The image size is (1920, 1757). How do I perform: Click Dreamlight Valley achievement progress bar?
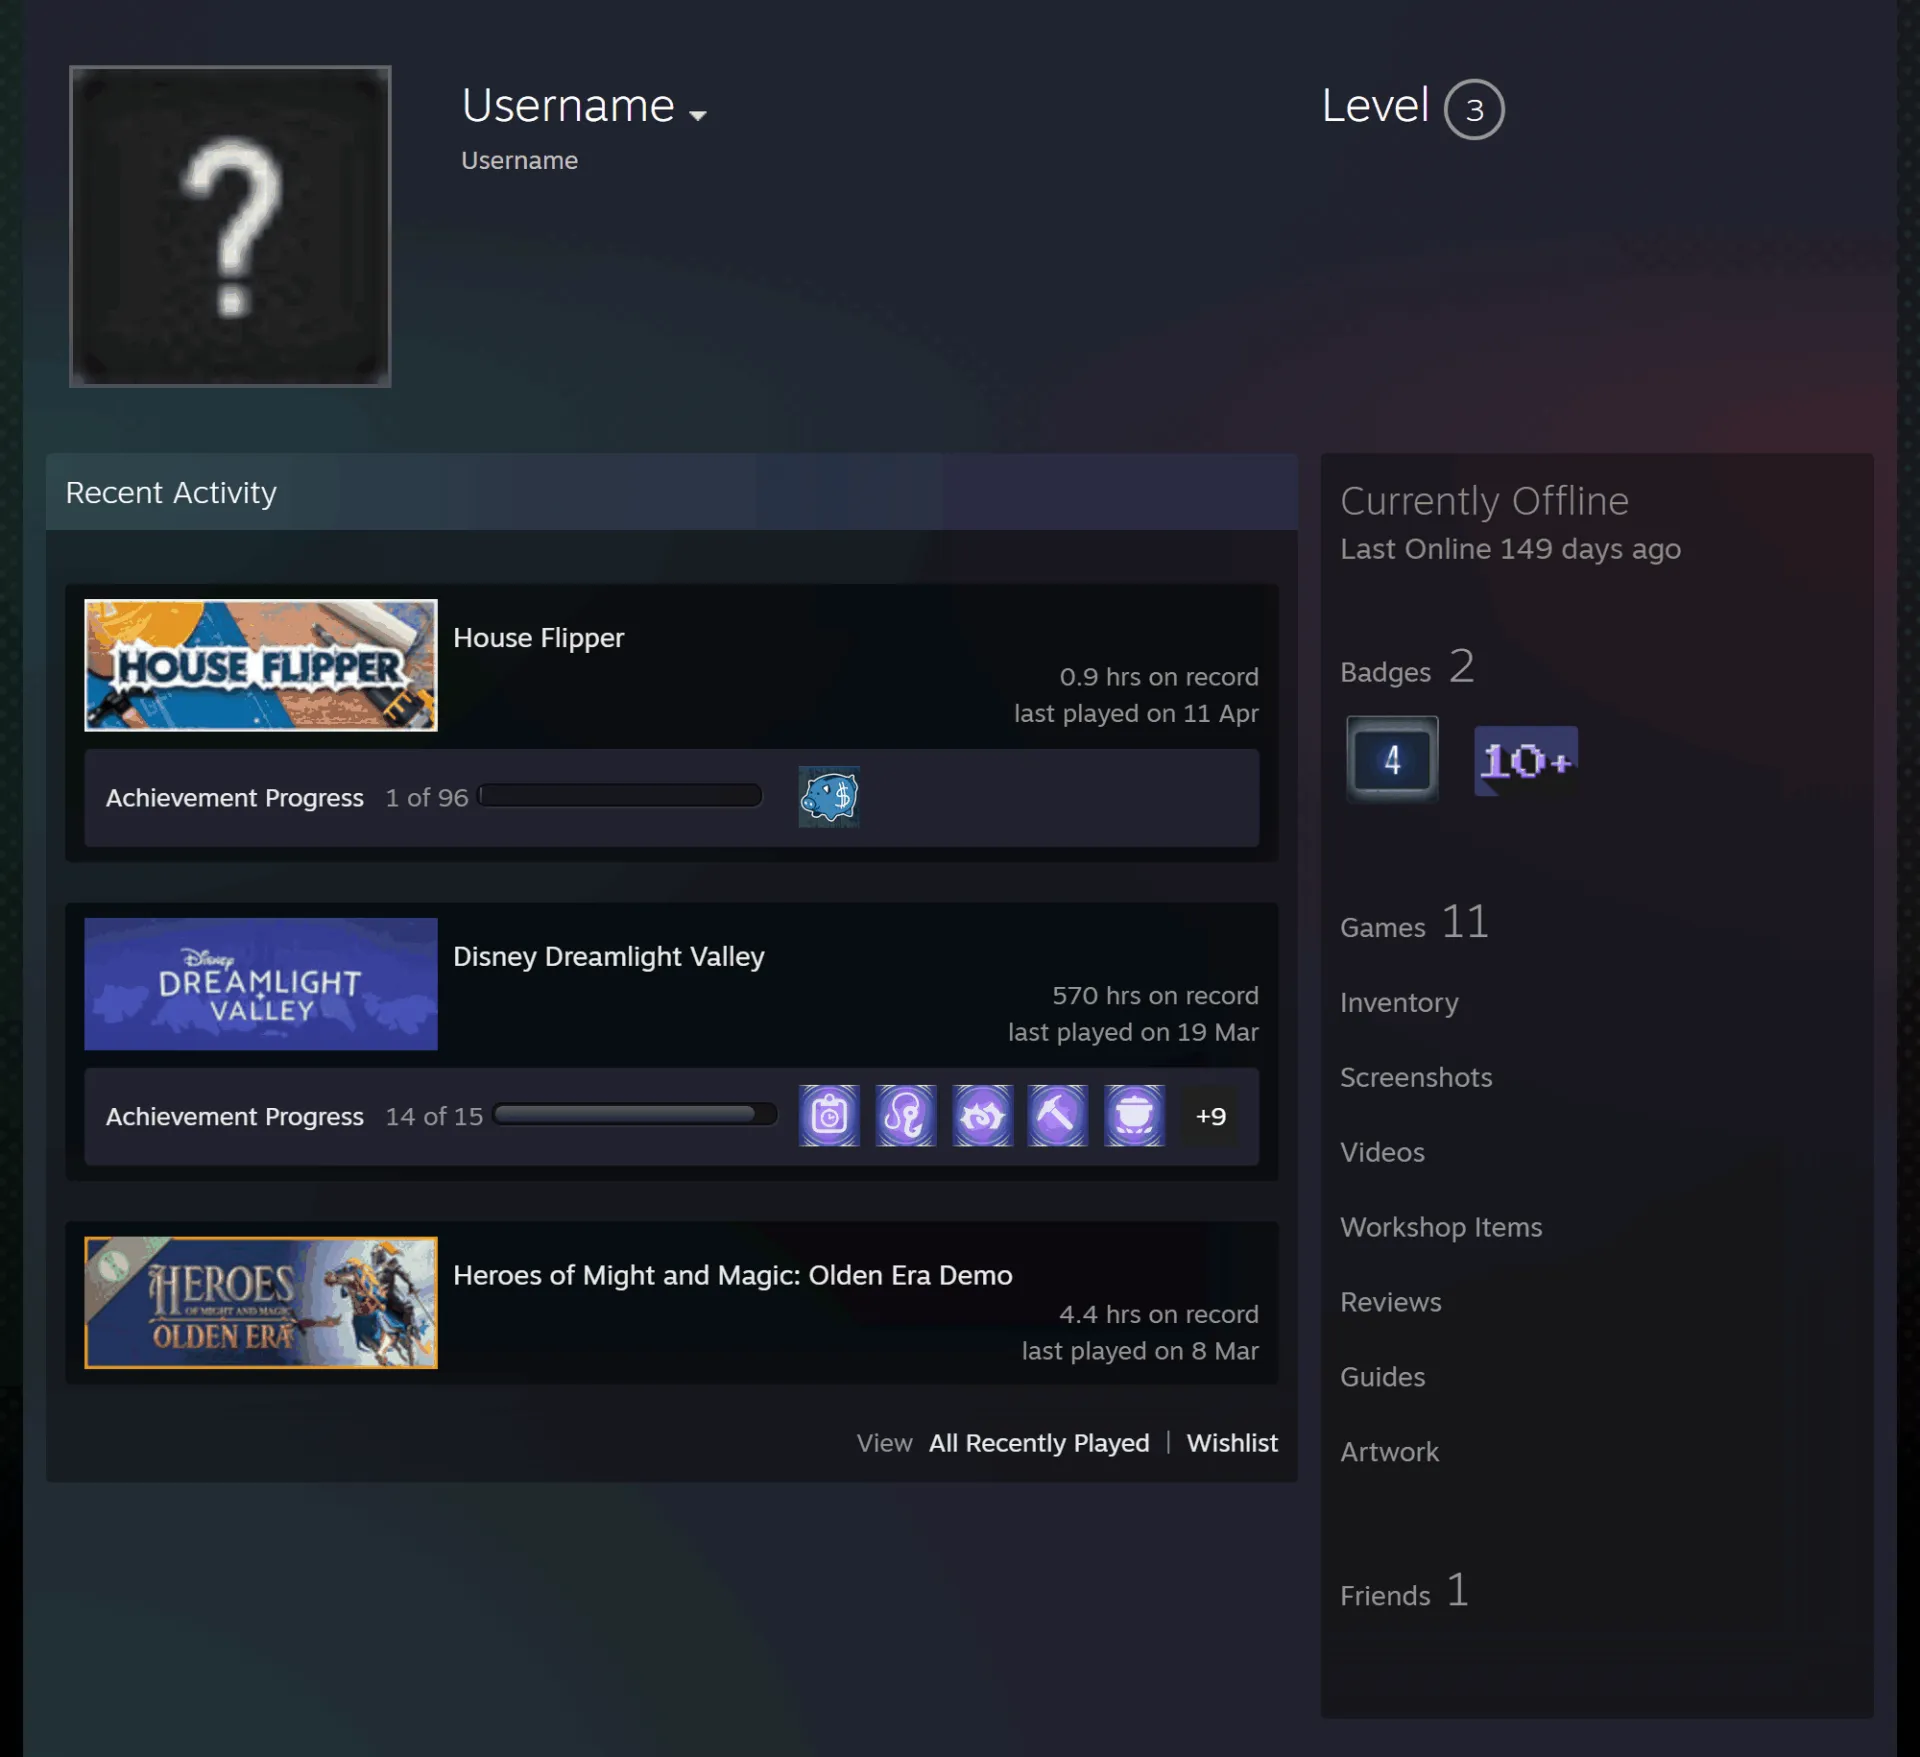pyautogui.click(x=636, y=1115)
